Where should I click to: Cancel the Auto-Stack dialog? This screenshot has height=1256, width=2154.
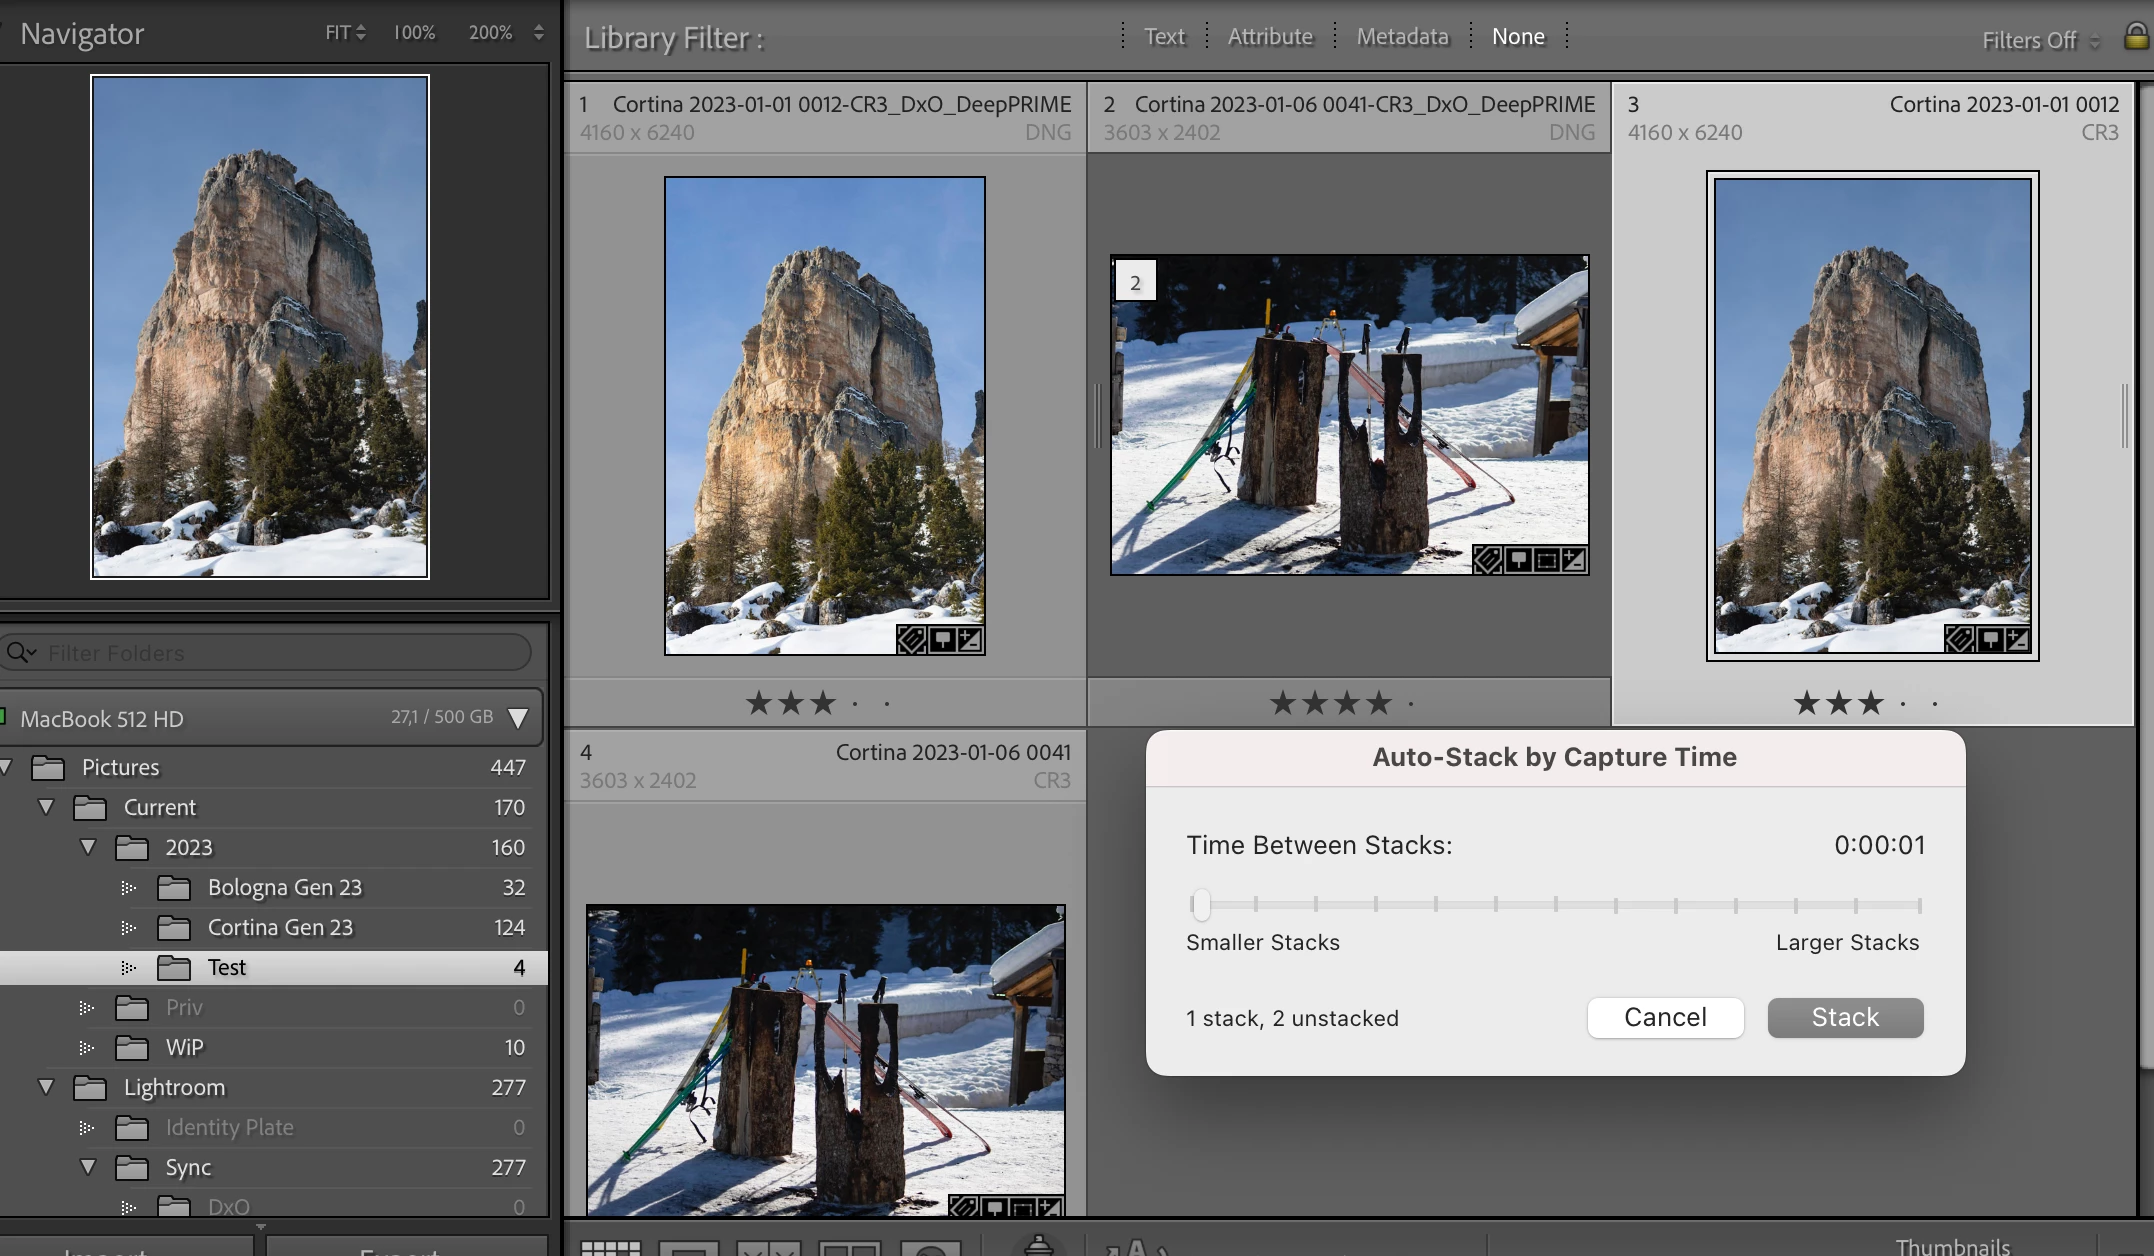(1665, 1018)
